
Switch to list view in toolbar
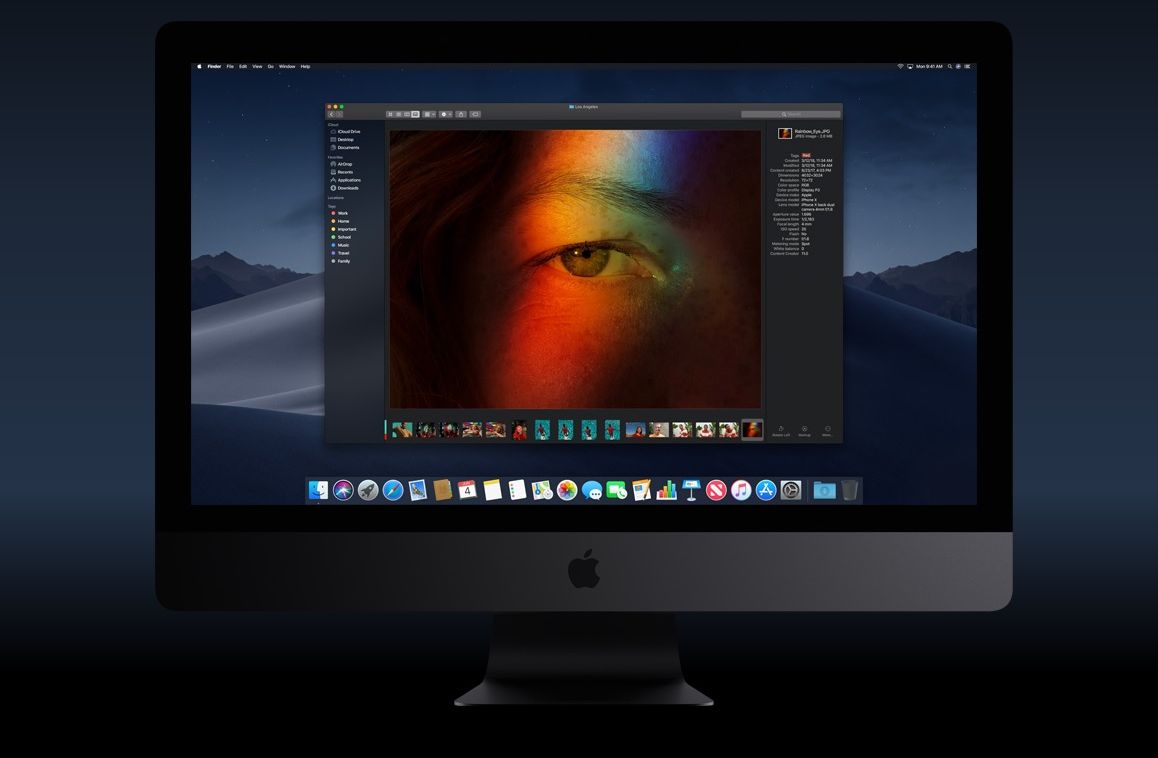tap(398, 114)
